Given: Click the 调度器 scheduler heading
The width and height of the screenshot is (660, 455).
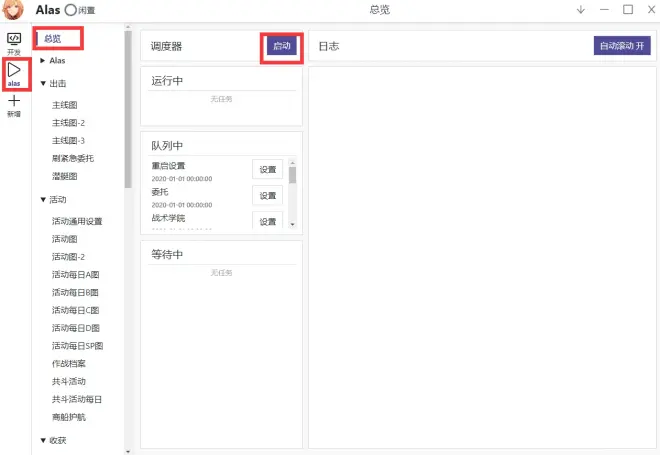Looking at the screenshot, I should click(x=167, y=46).
